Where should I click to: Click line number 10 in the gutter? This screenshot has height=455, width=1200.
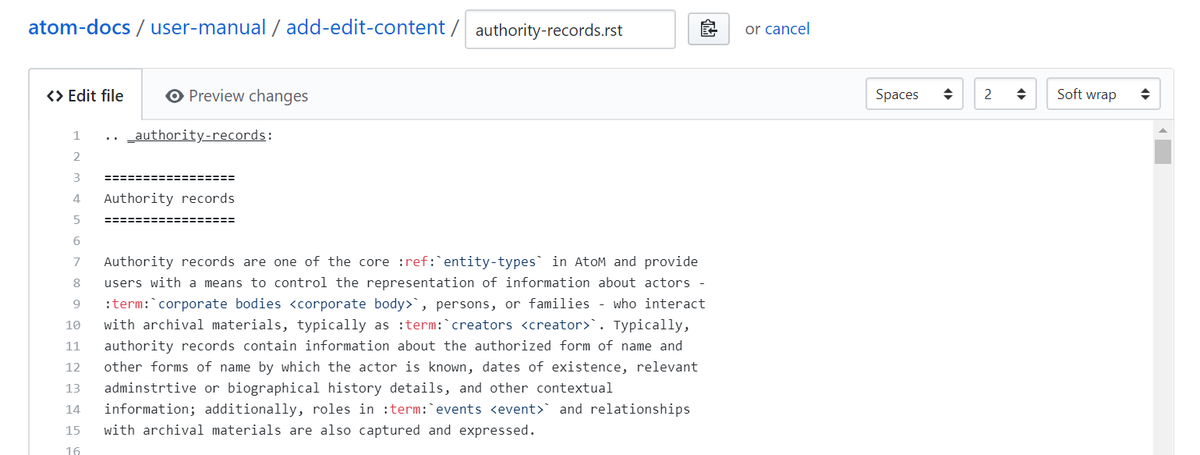pyautogui.click(x=73, y=325)
